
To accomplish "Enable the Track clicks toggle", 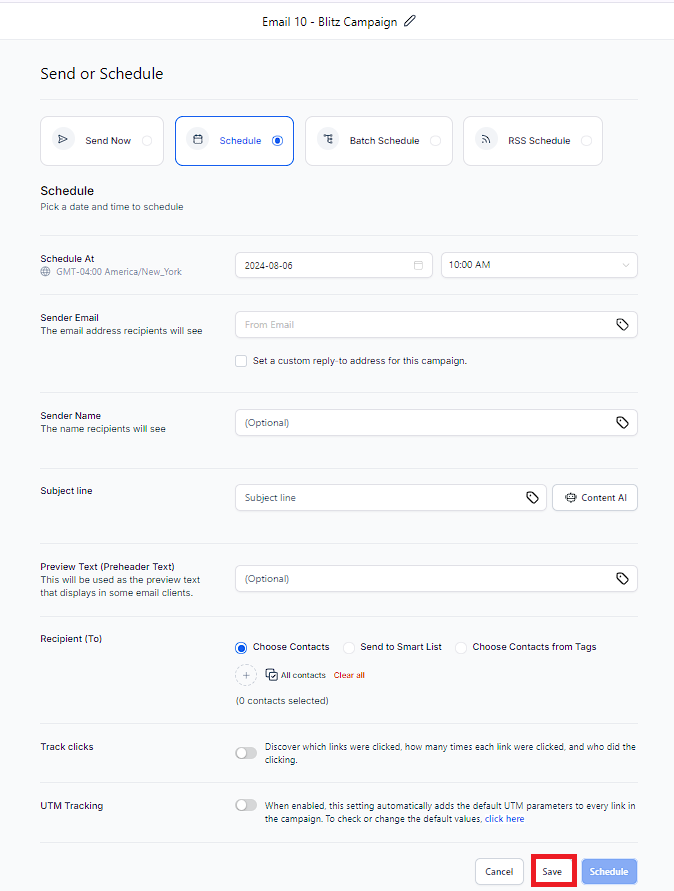I will click(x=246, y=753).
